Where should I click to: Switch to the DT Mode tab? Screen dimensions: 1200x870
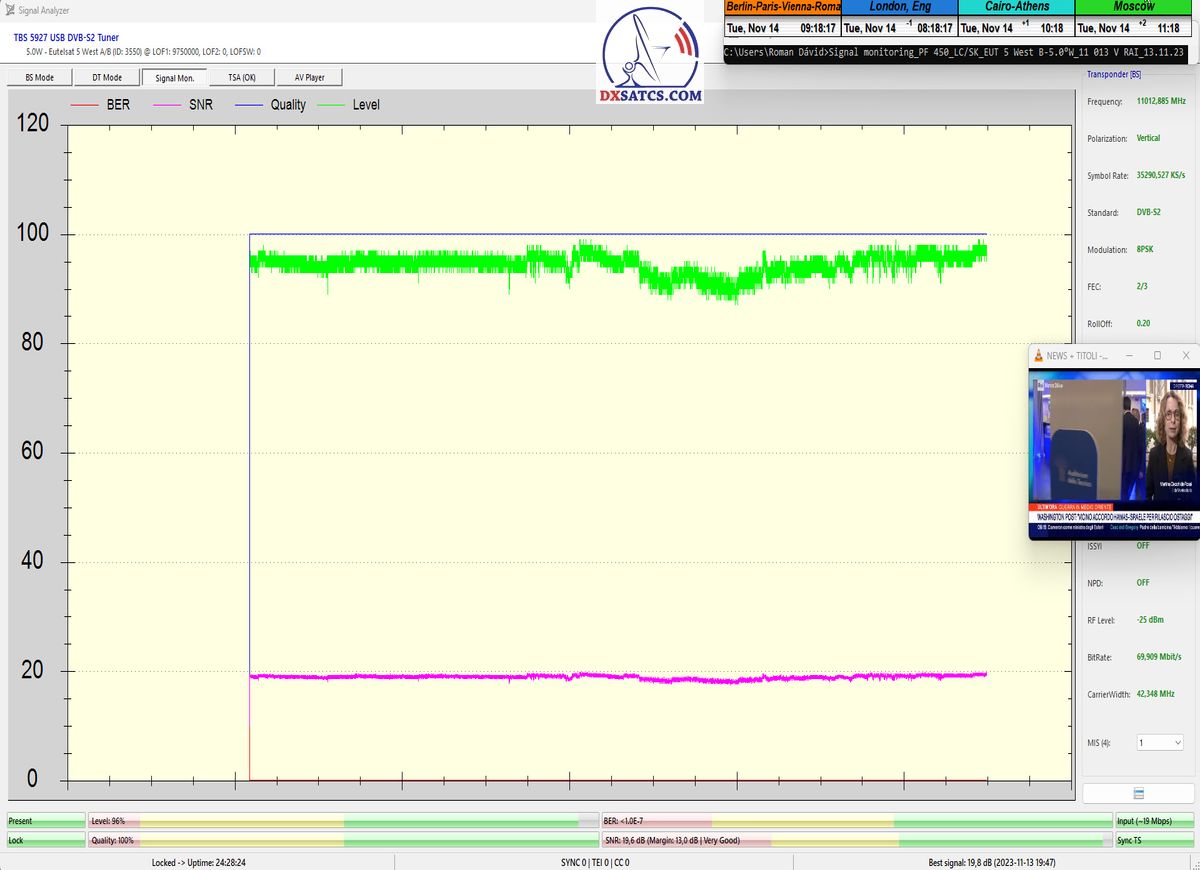107,77
